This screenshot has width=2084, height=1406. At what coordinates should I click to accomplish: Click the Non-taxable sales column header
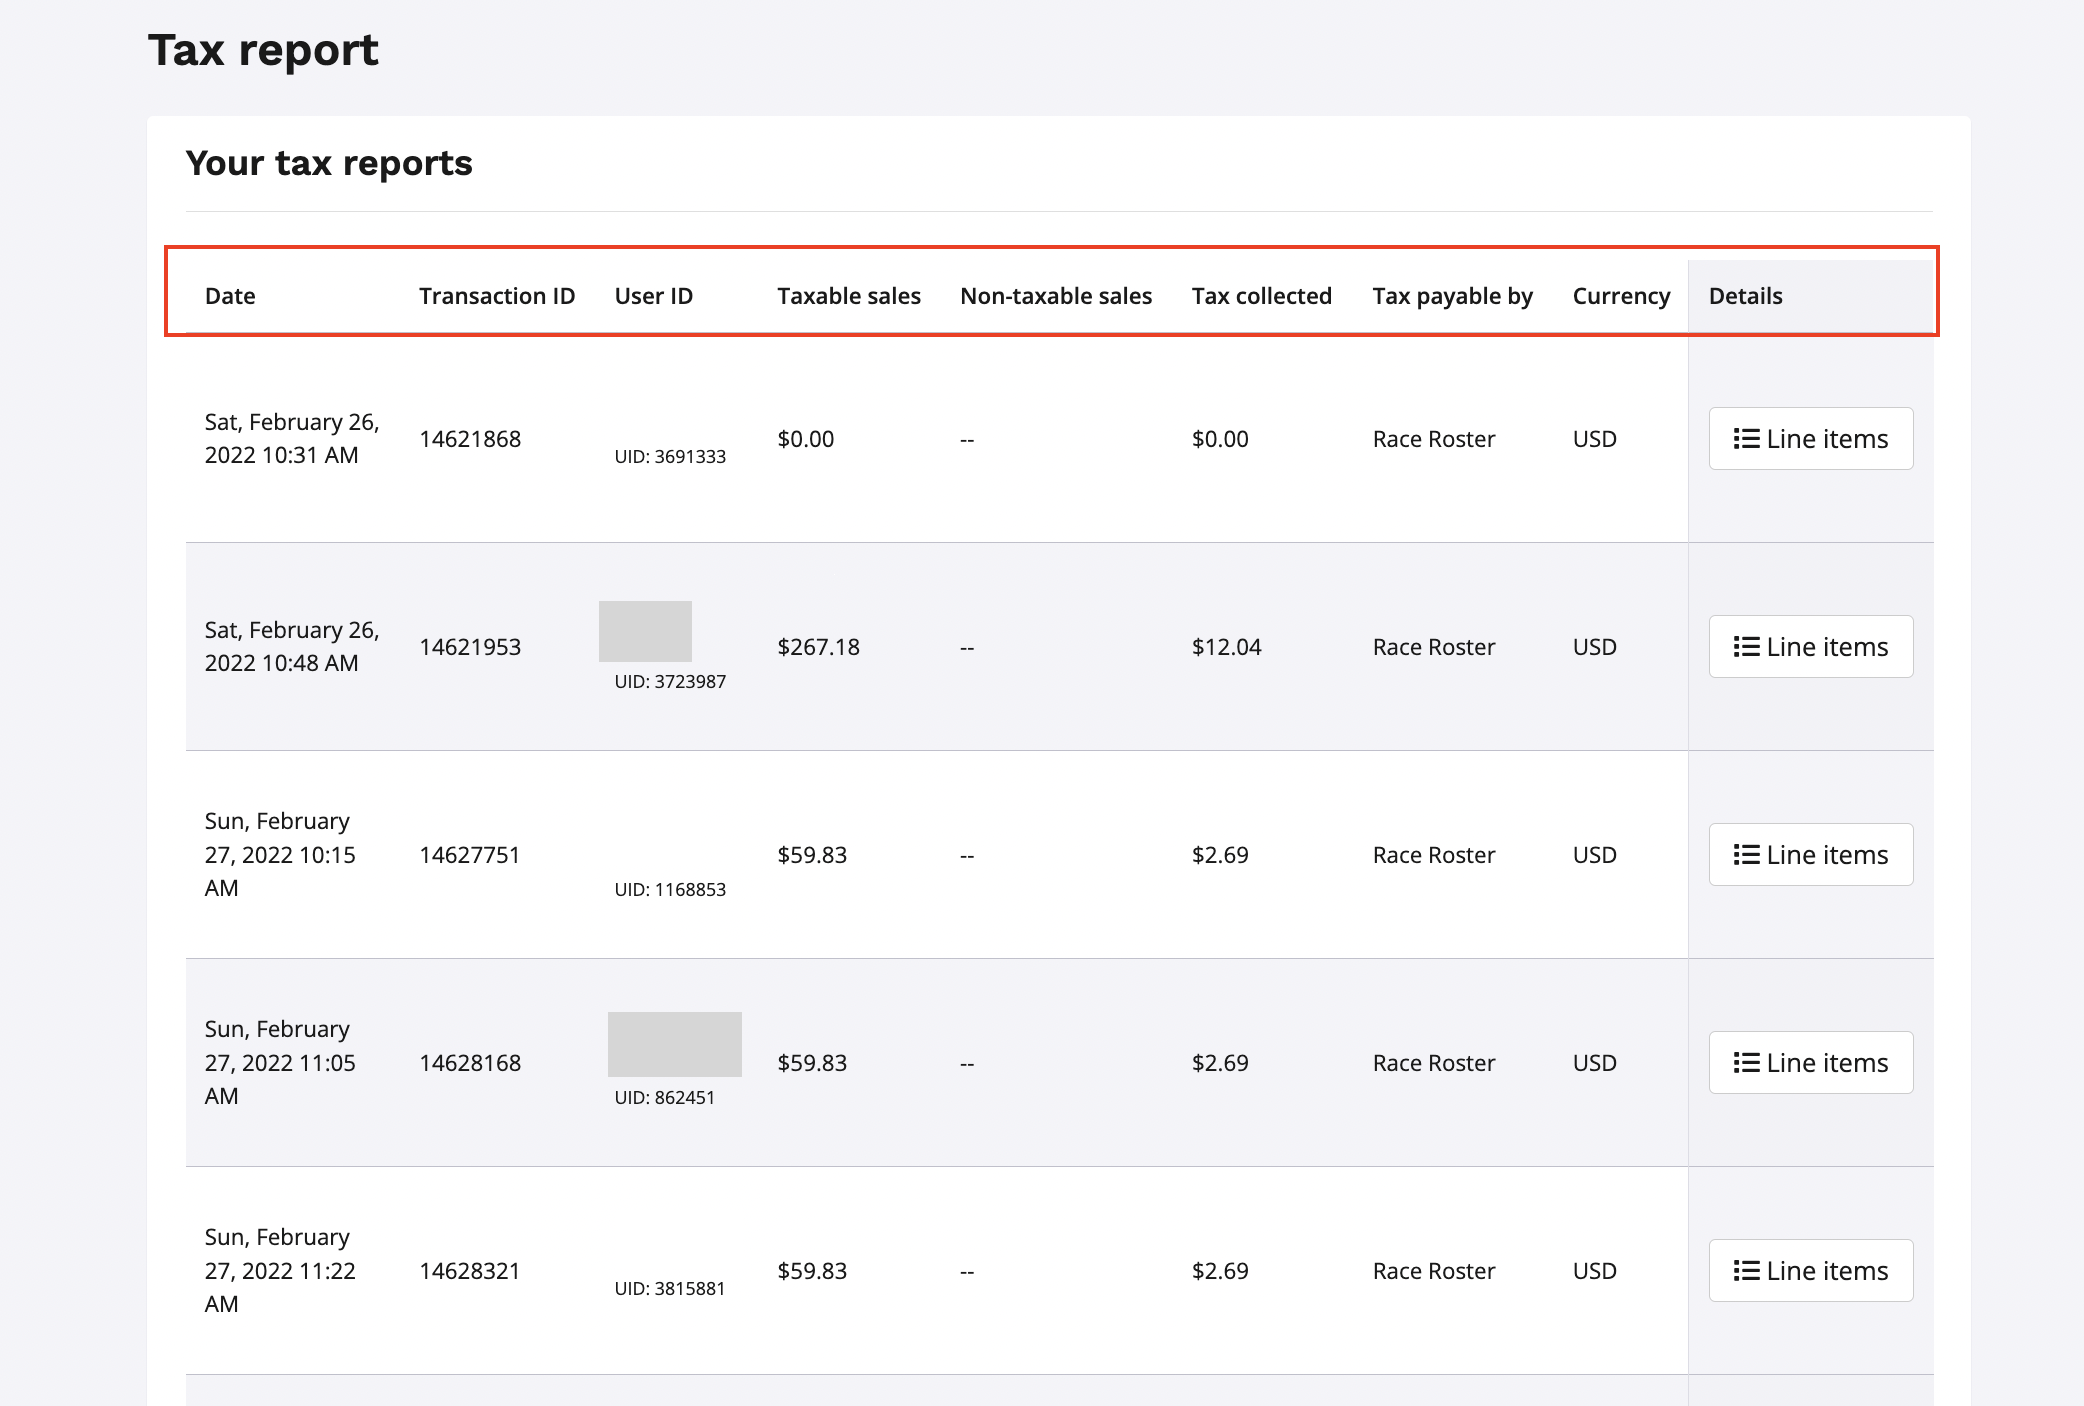tap(1056, 296)
